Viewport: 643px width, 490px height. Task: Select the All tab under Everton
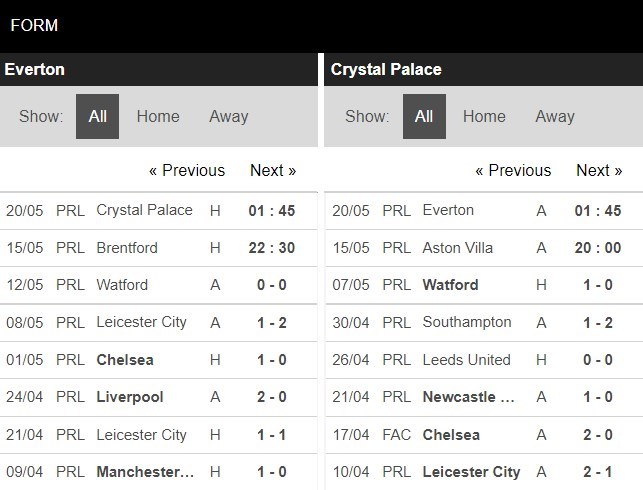pos(97,116)
